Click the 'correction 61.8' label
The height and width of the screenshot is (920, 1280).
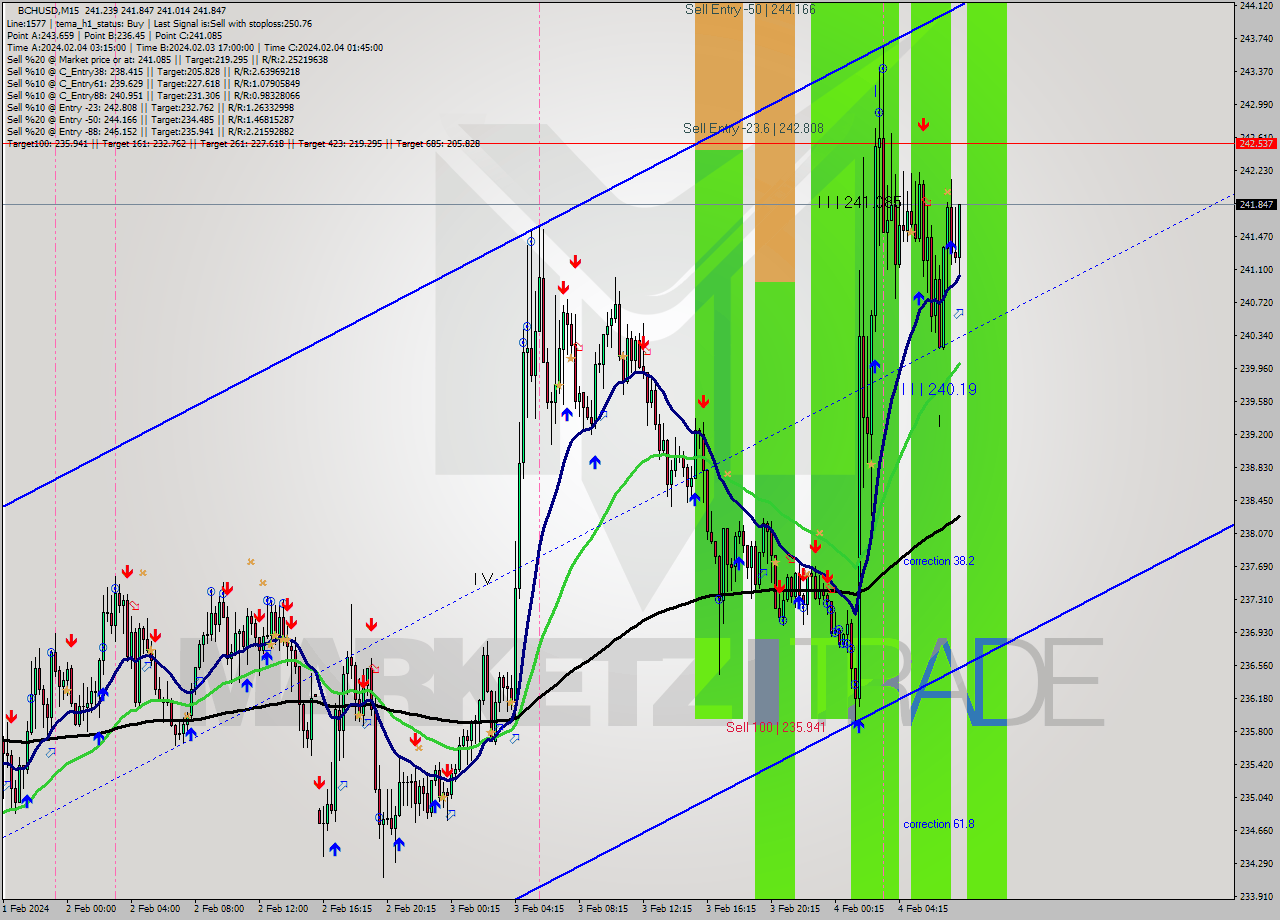coord(938,824)
